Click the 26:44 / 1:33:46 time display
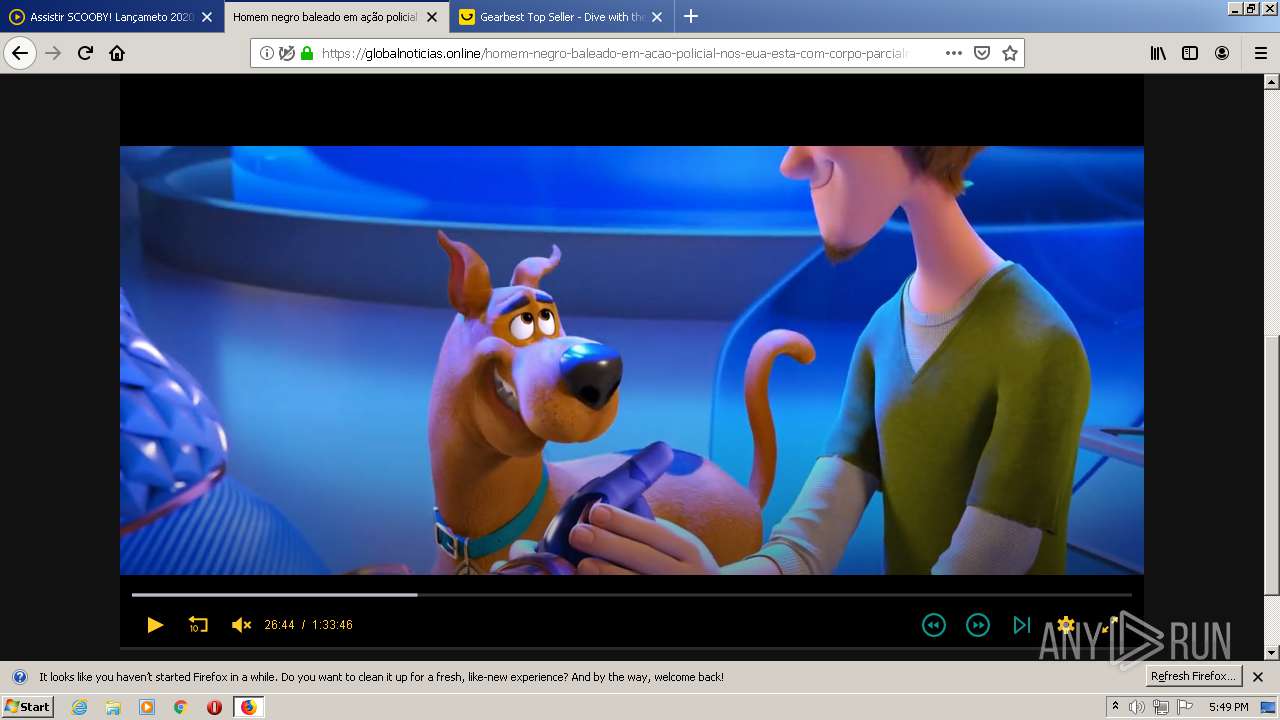The width and height of the screenshot is (1280, 720). [x=308, y=625]
